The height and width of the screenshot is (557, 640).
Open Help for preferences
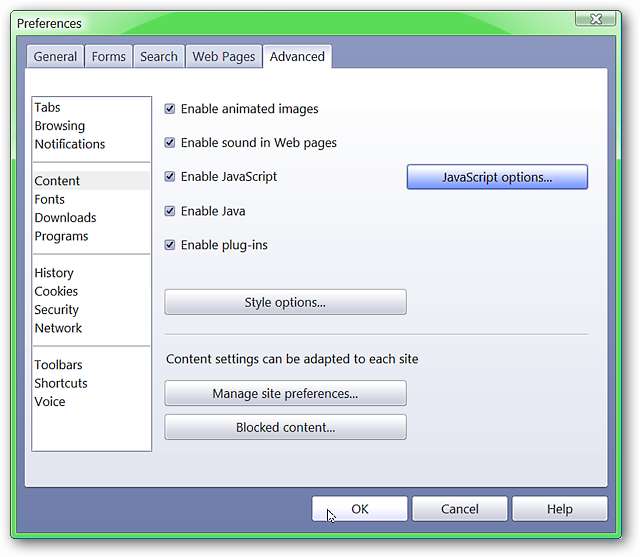559,509
